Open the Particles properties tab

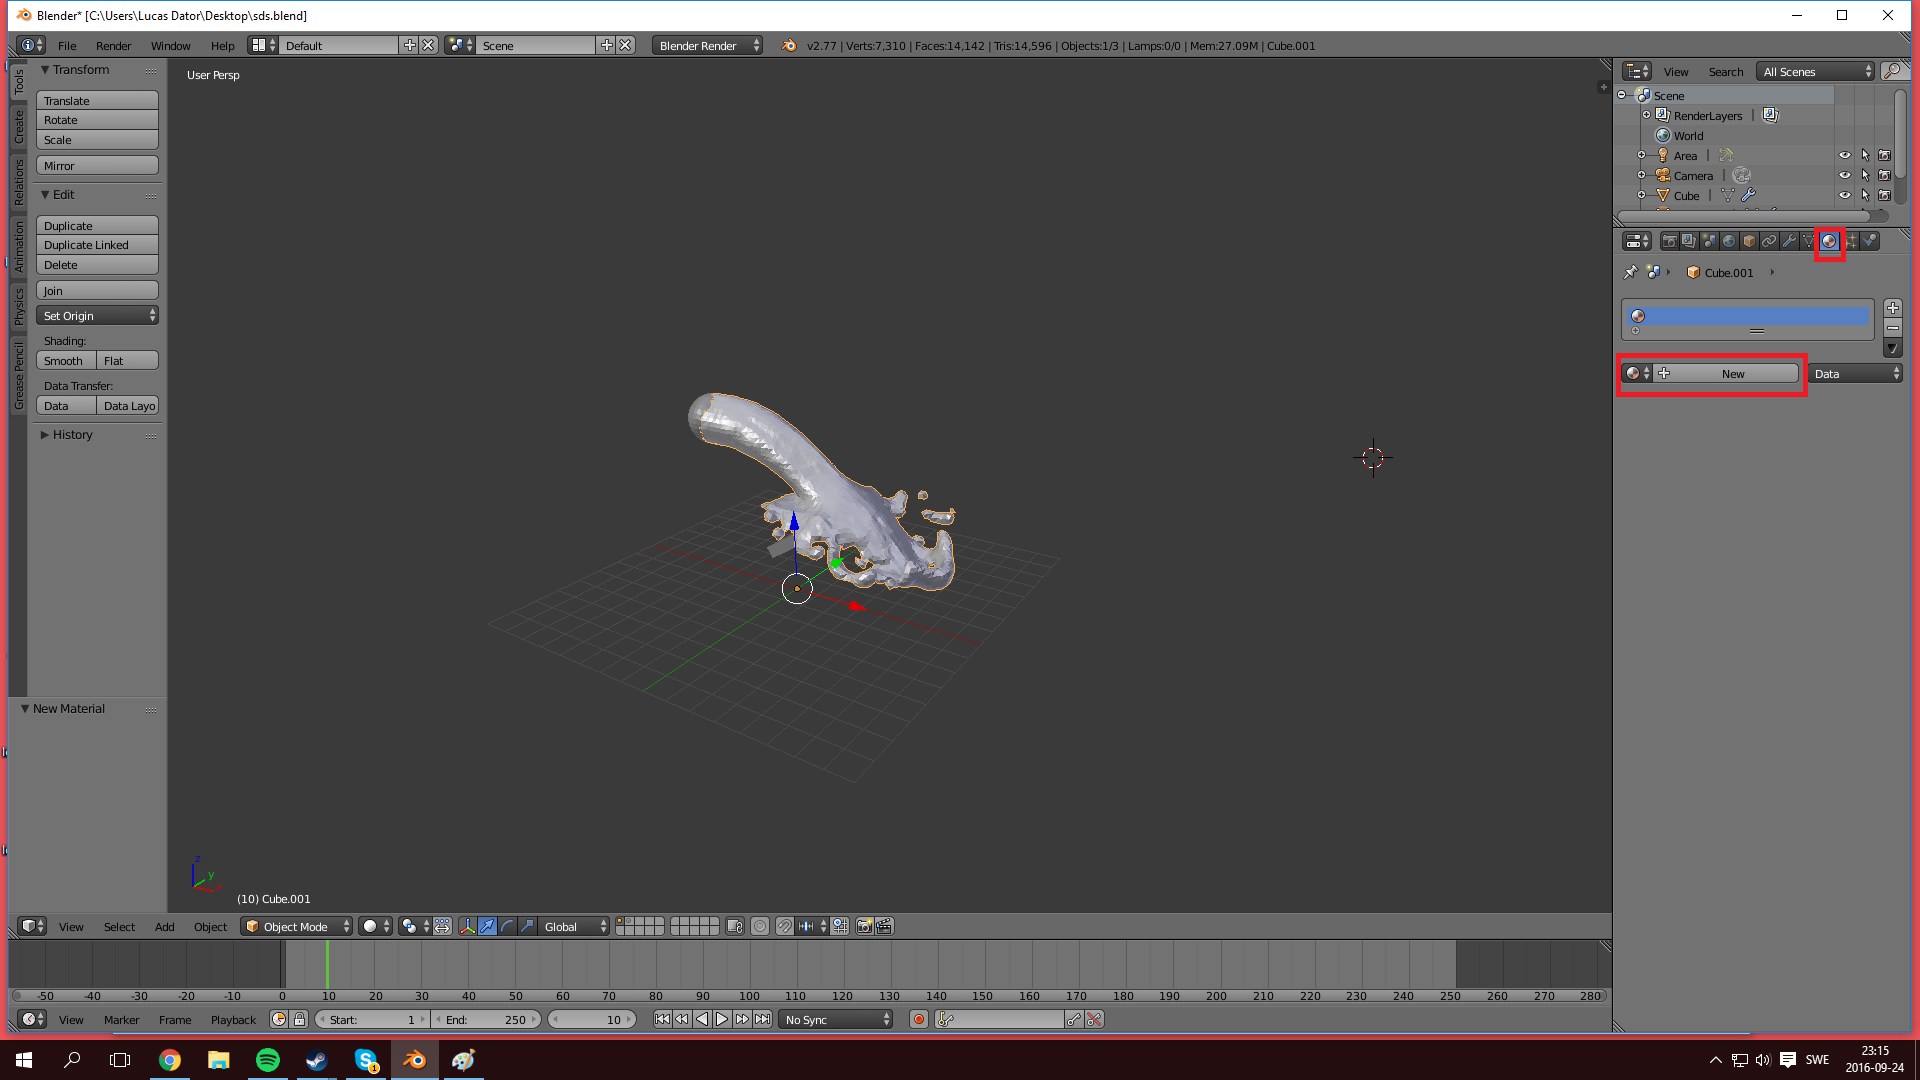click(x=1851, y=241)
